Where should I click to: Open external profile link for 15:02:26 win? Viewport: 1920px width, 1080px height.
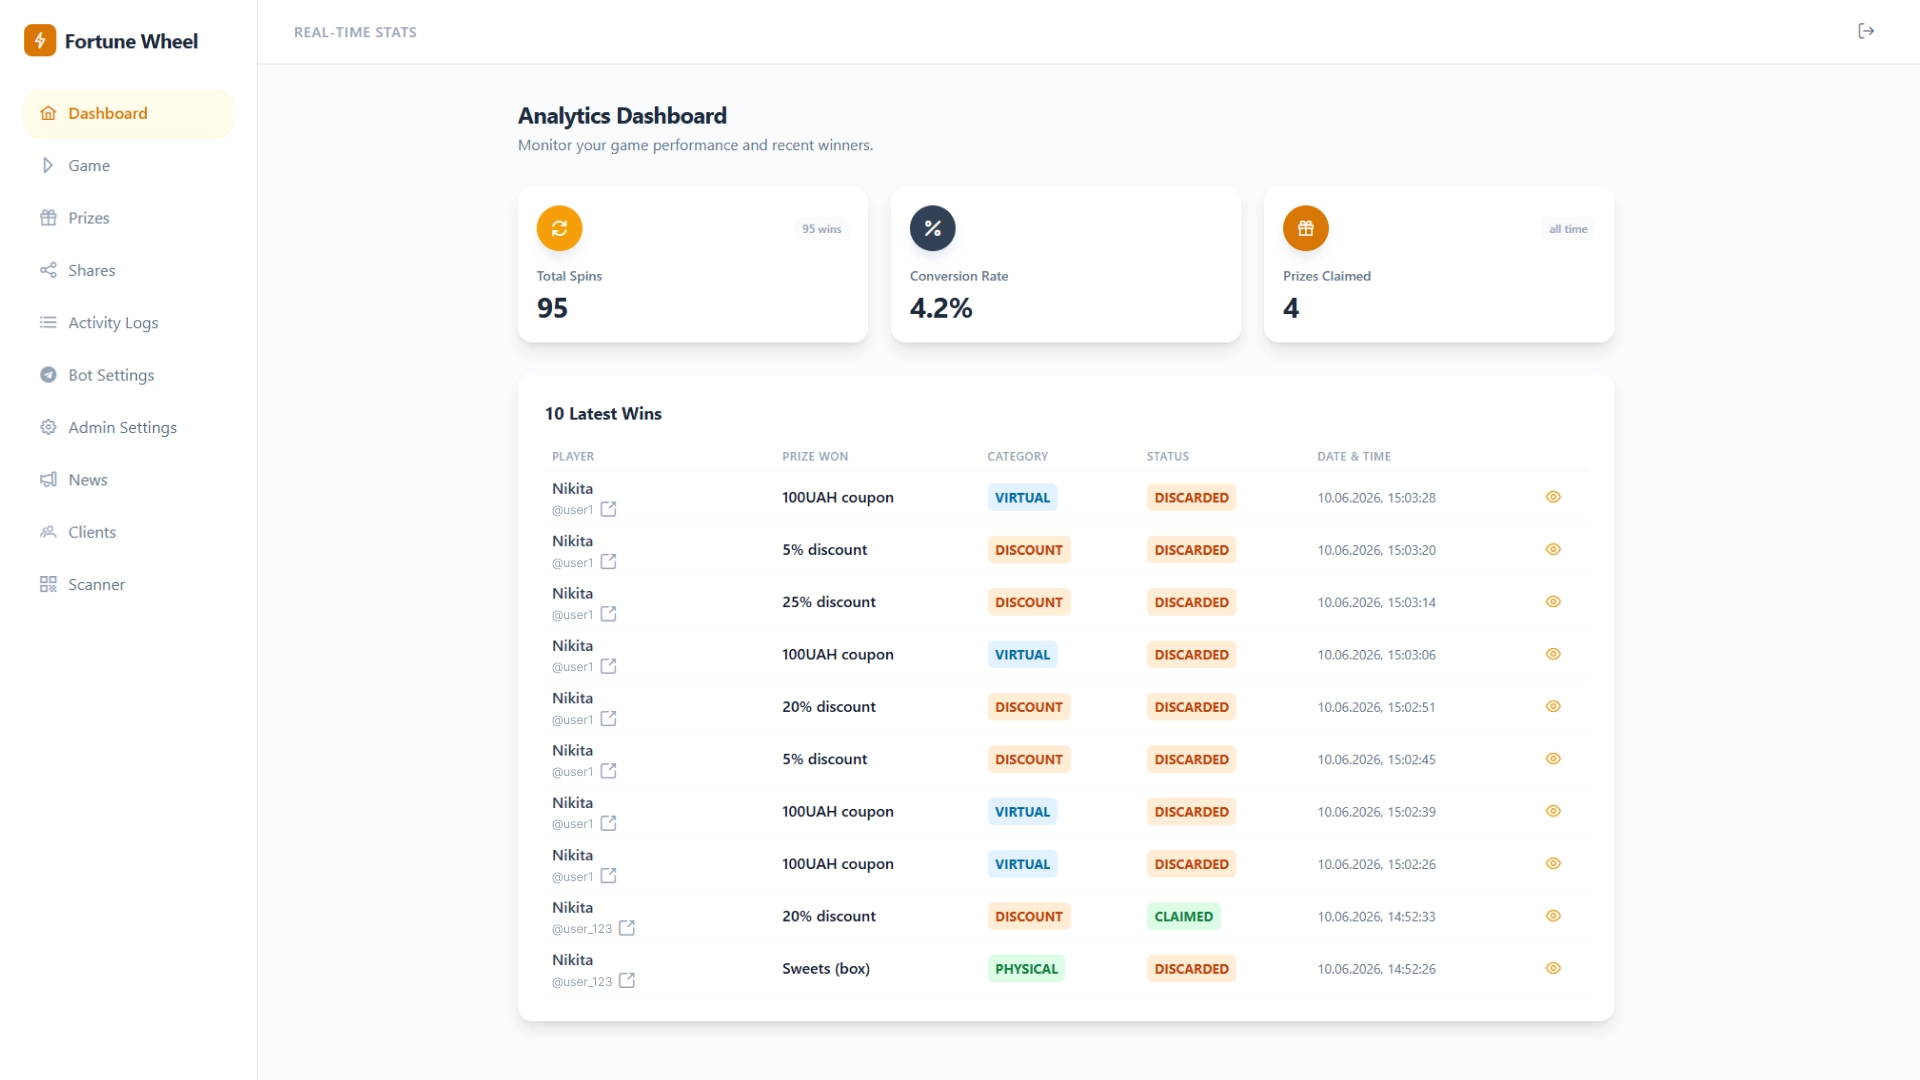coord(608,876)
